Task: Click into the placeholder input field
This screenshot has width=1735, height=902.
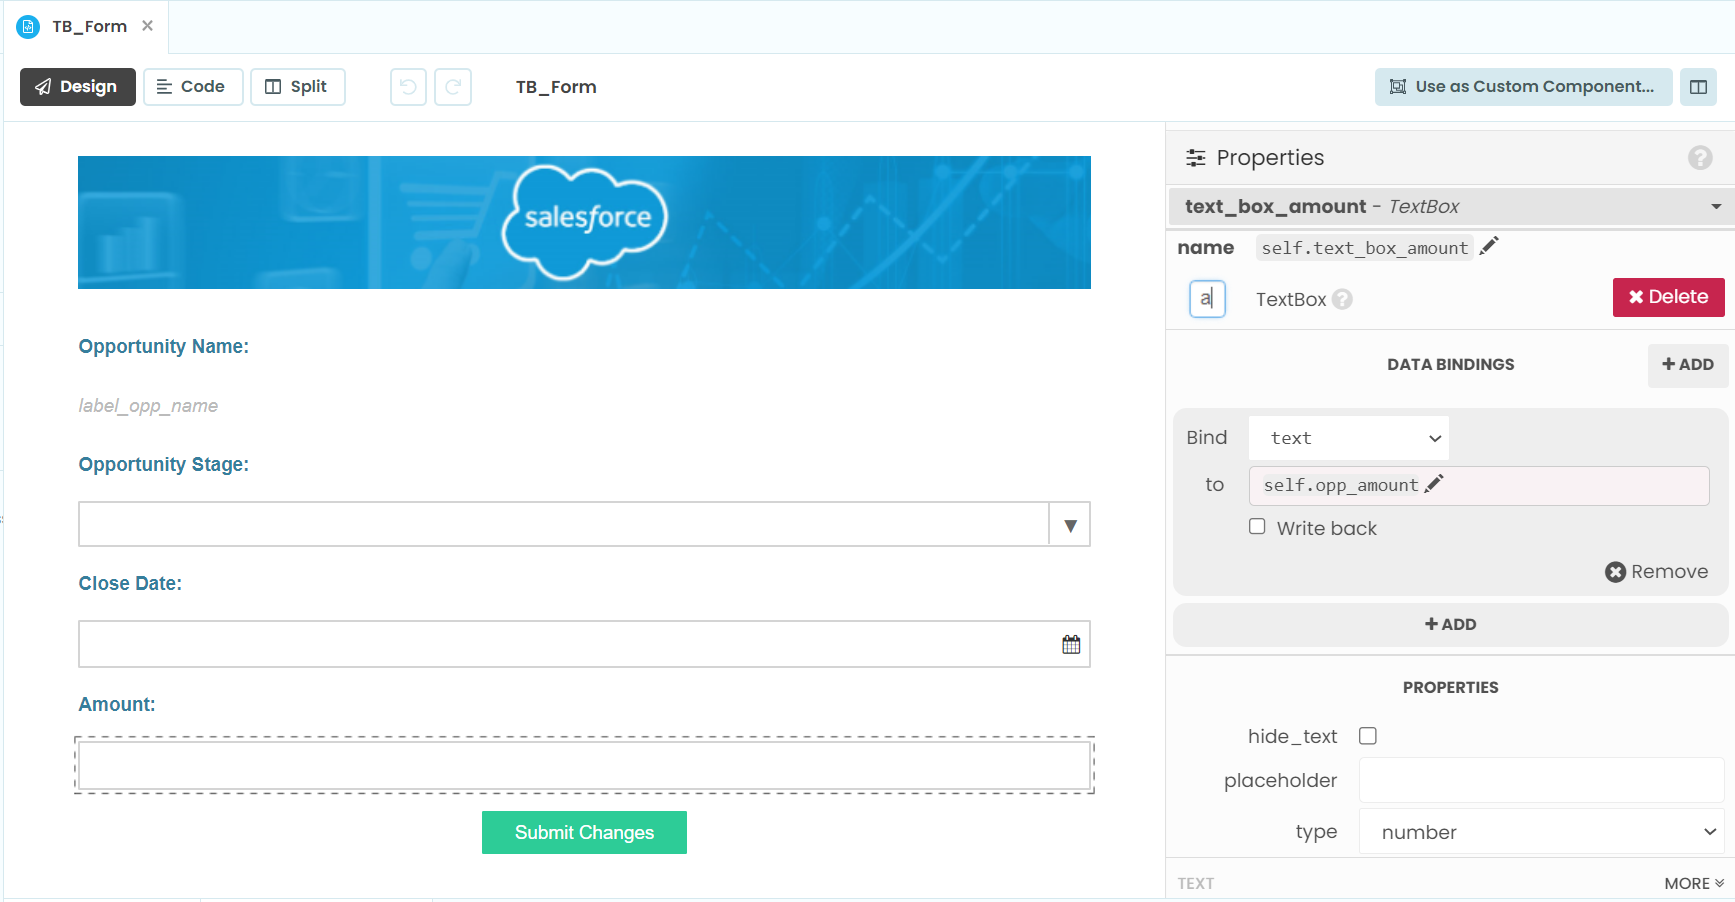Action: click(x=1541, y=780)
